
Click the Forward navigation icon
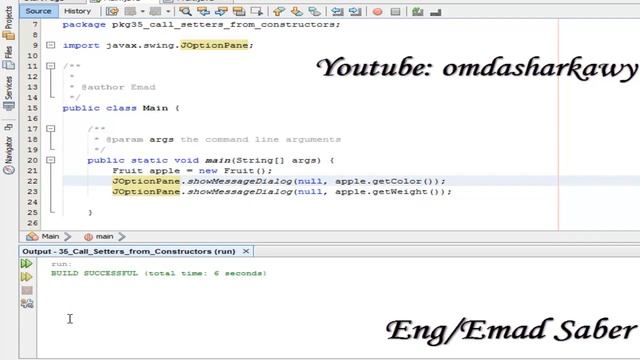pyautogui.click(x=155, y=11)
